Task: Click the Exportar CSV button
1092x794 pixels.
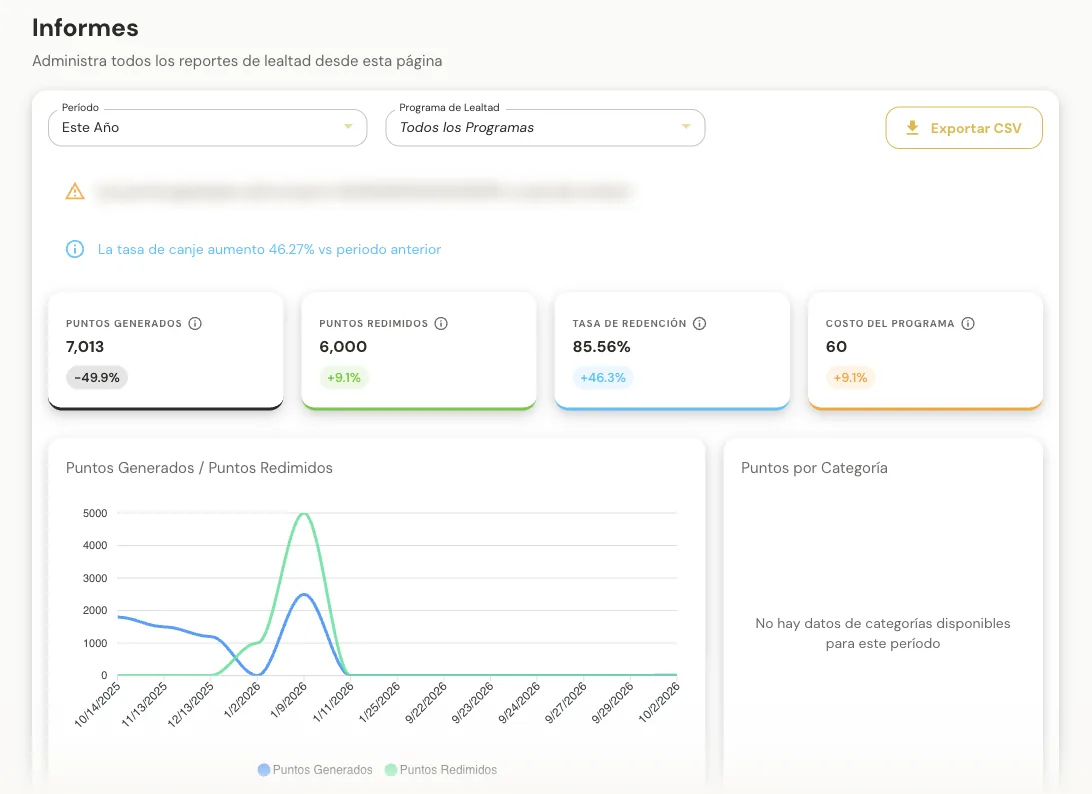Action: click(964, 127)
